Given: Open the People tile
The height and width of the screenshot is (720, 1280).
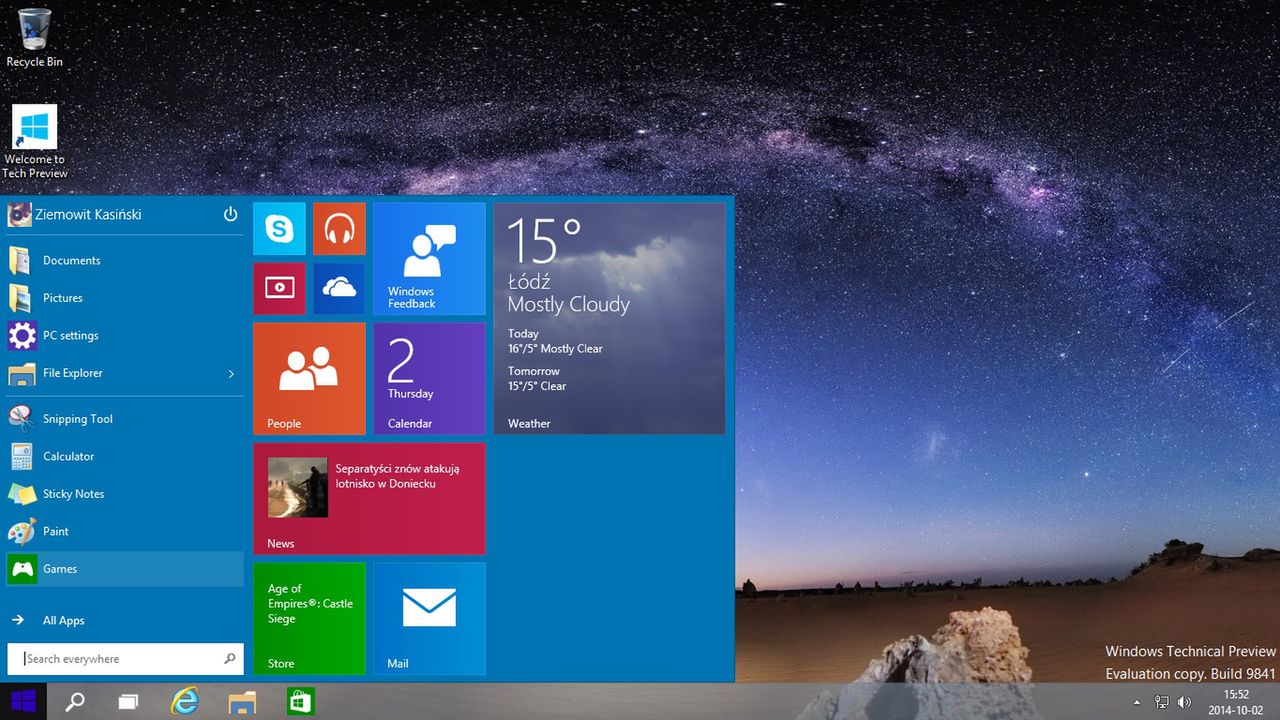Looking at the screenshot, I should pos(309,379).
